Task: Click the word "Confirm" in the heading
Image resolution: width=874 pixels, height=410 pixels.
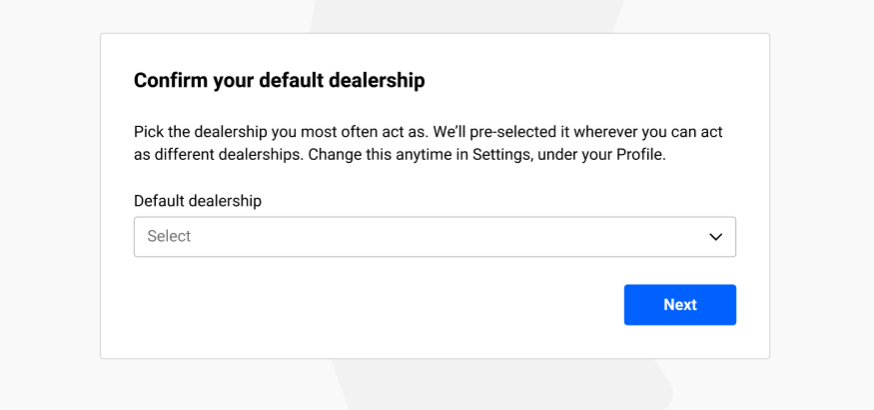Action: [x=170, y=81]
